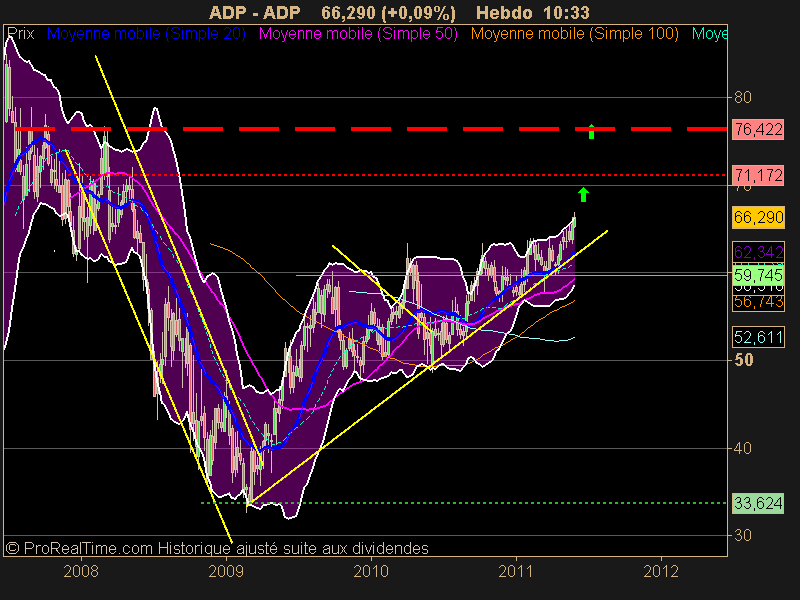Click the 'Hebdo' timeframe label
800x600 pixels.
(504, 12)
